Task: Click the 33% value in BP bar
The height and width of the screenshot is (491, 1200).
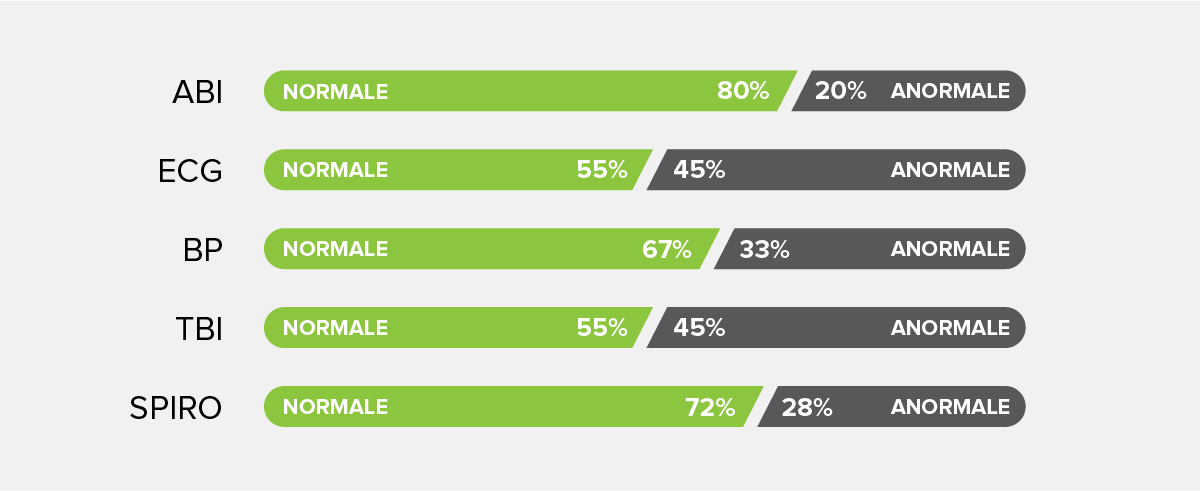Action: pyautogui.click(x=764, y=249)
